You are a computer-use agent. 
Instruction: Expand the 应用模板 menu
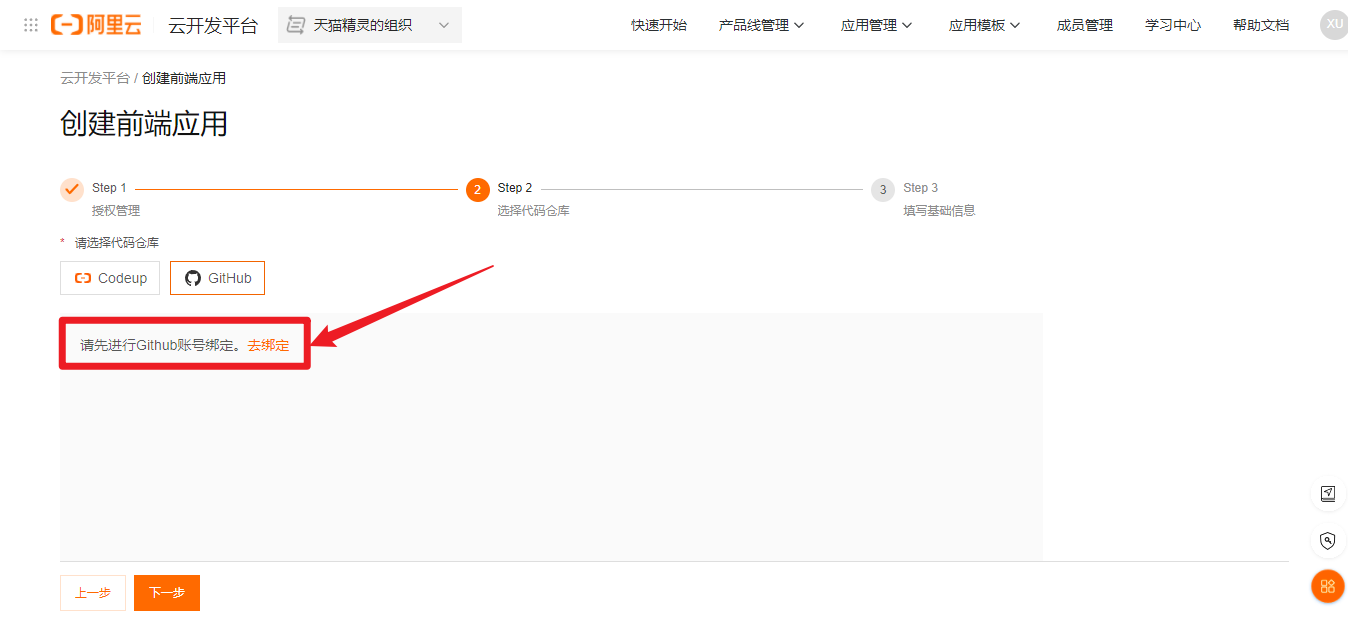pos(985,25)
